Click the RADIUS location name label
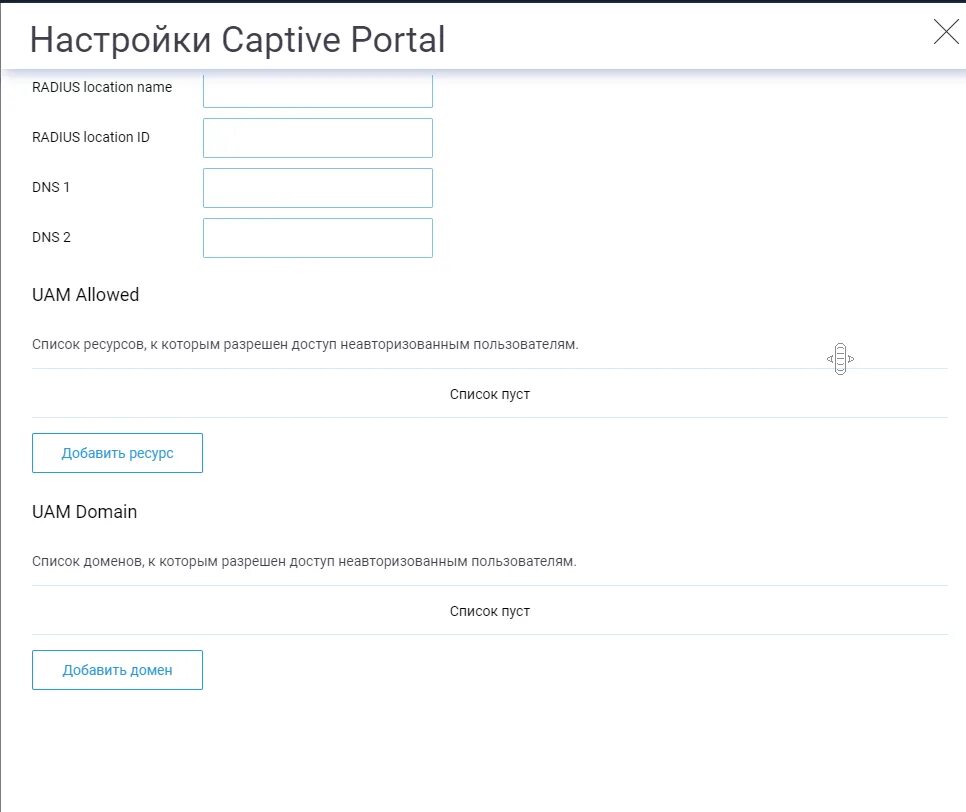Image resolution: width=966 pixels, height=812 pixels. coord(102,87)
